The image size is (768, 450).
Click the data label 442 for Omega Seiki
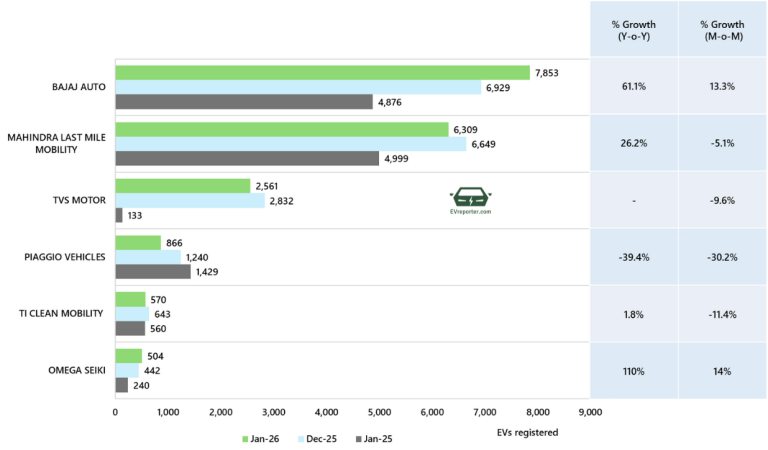click(152, 371)
